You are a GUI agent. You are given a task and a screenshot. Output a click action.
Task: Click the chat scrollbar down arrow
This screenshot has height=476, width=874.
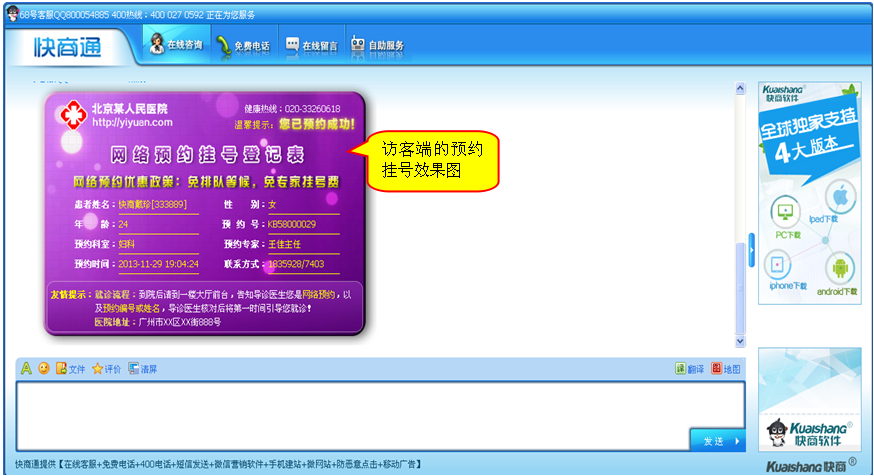(x=740, y=340)
